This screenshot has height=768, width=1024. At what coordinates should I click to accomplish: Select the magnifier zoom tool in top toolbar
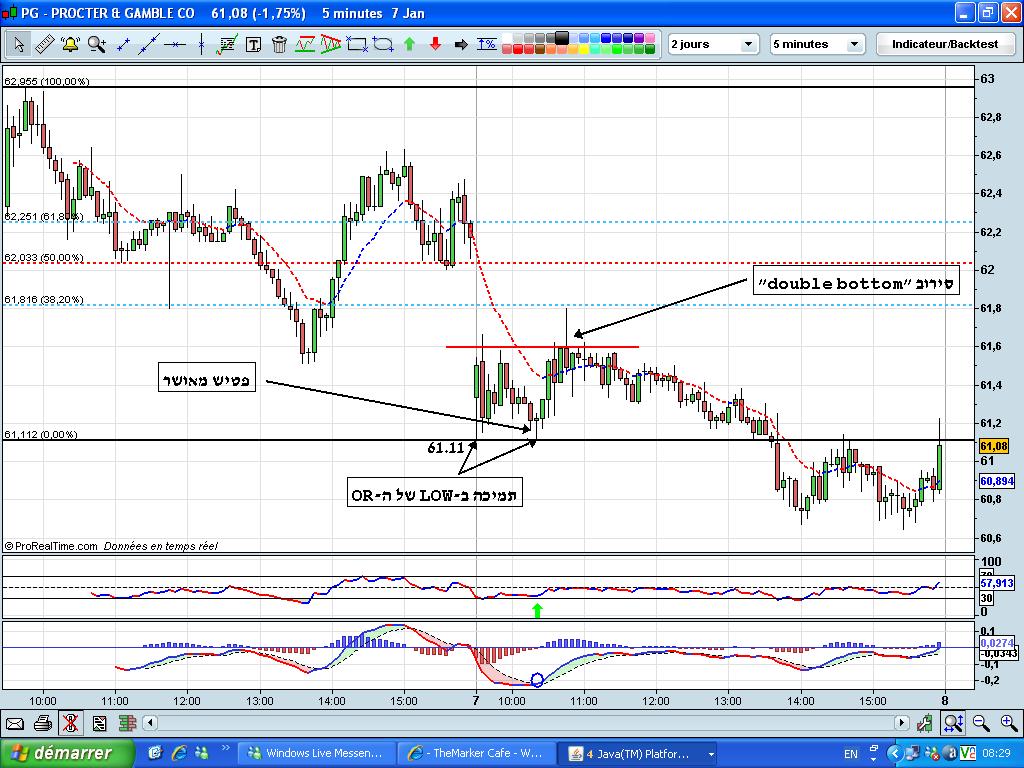coord(97,44)
